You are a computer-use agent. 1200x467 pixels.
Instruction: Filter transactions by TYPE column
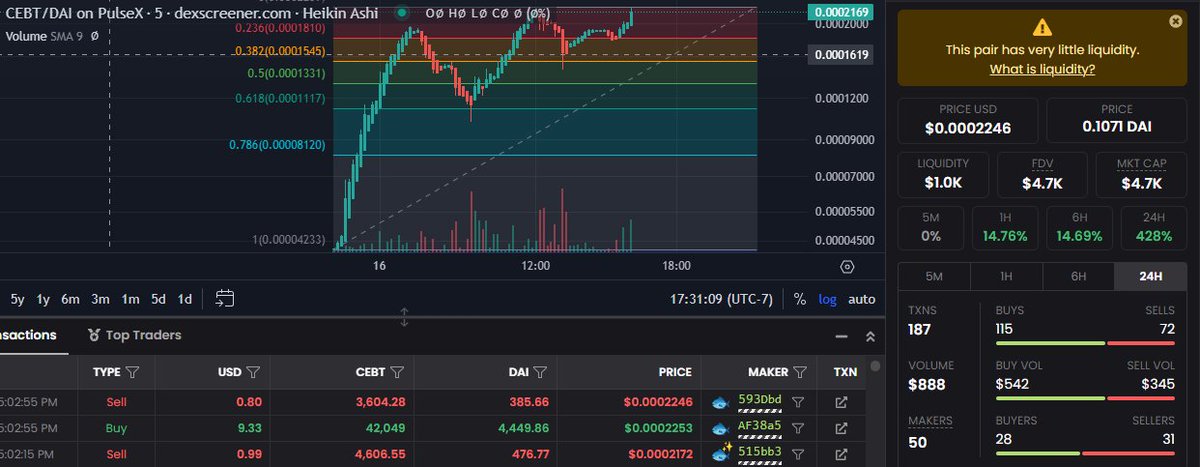coord(133,372)
